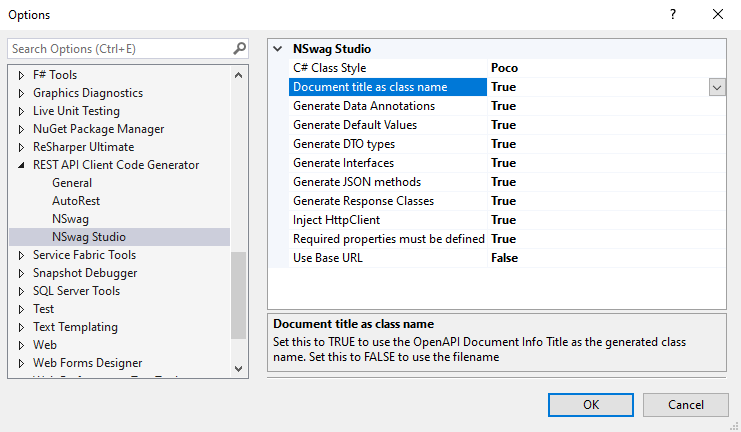Collapse the NSwag Studio property category
This screenshot has width=741, height=432.
tap(278, 49)
